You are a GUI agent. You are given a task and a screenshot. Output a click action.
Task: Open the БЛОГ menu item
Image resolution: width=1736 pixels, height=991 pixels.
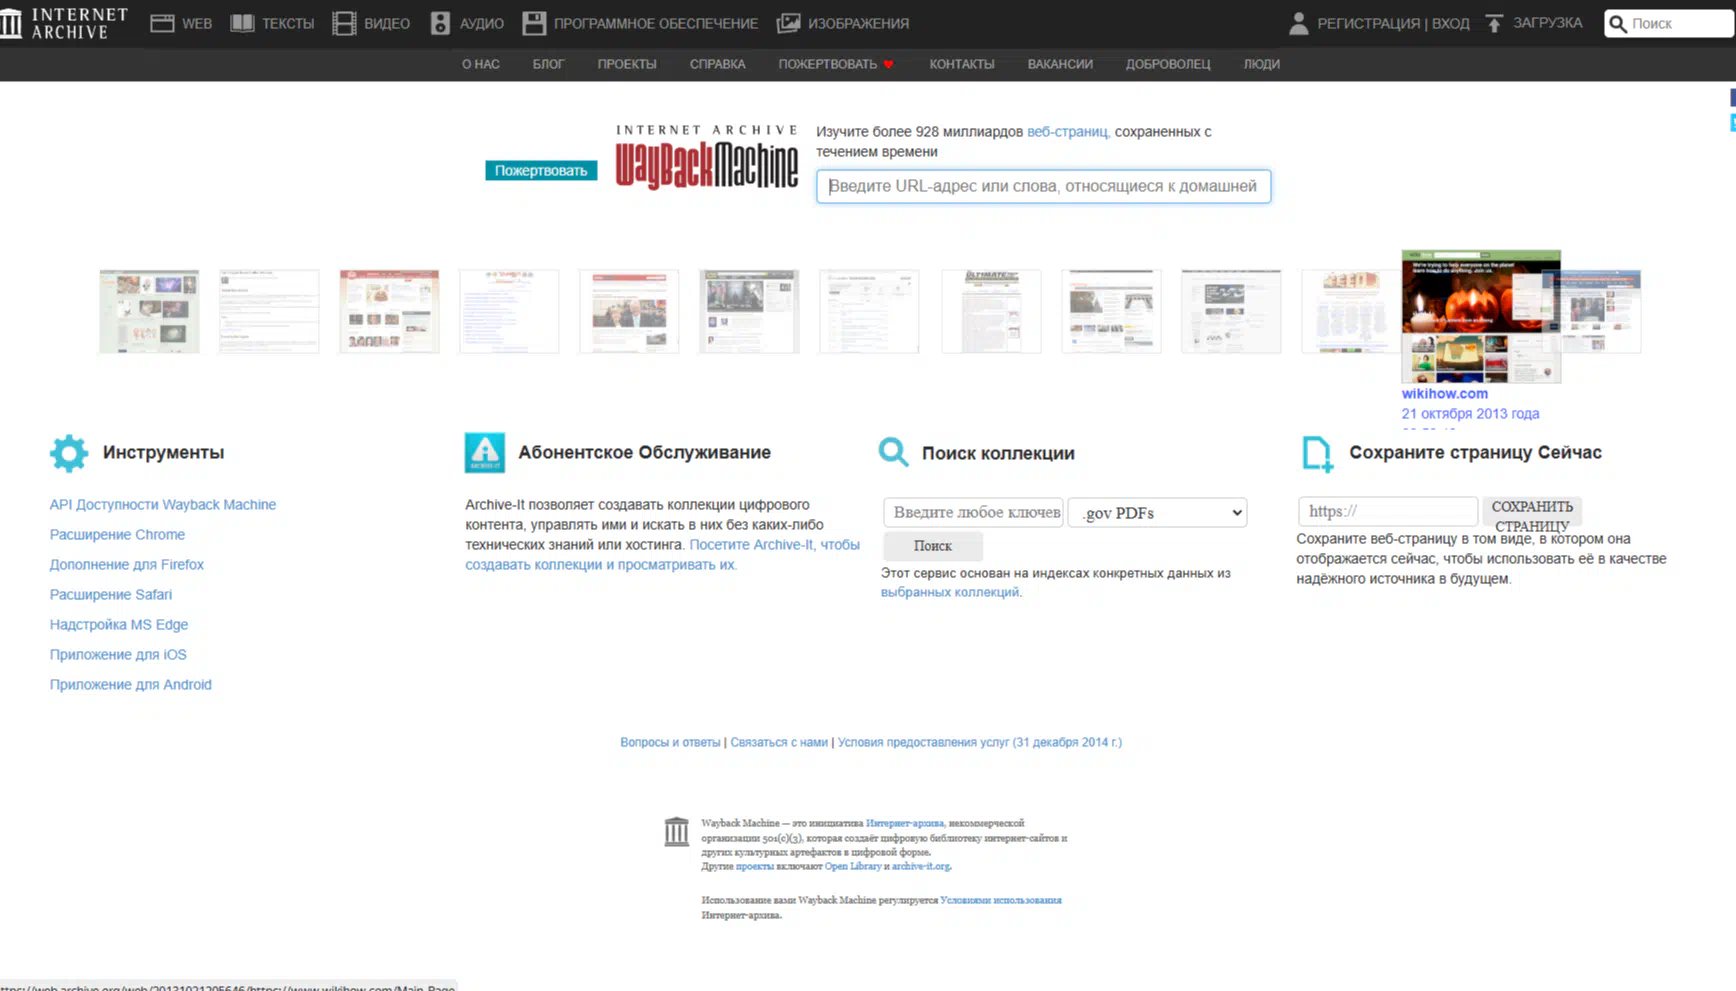548,64
